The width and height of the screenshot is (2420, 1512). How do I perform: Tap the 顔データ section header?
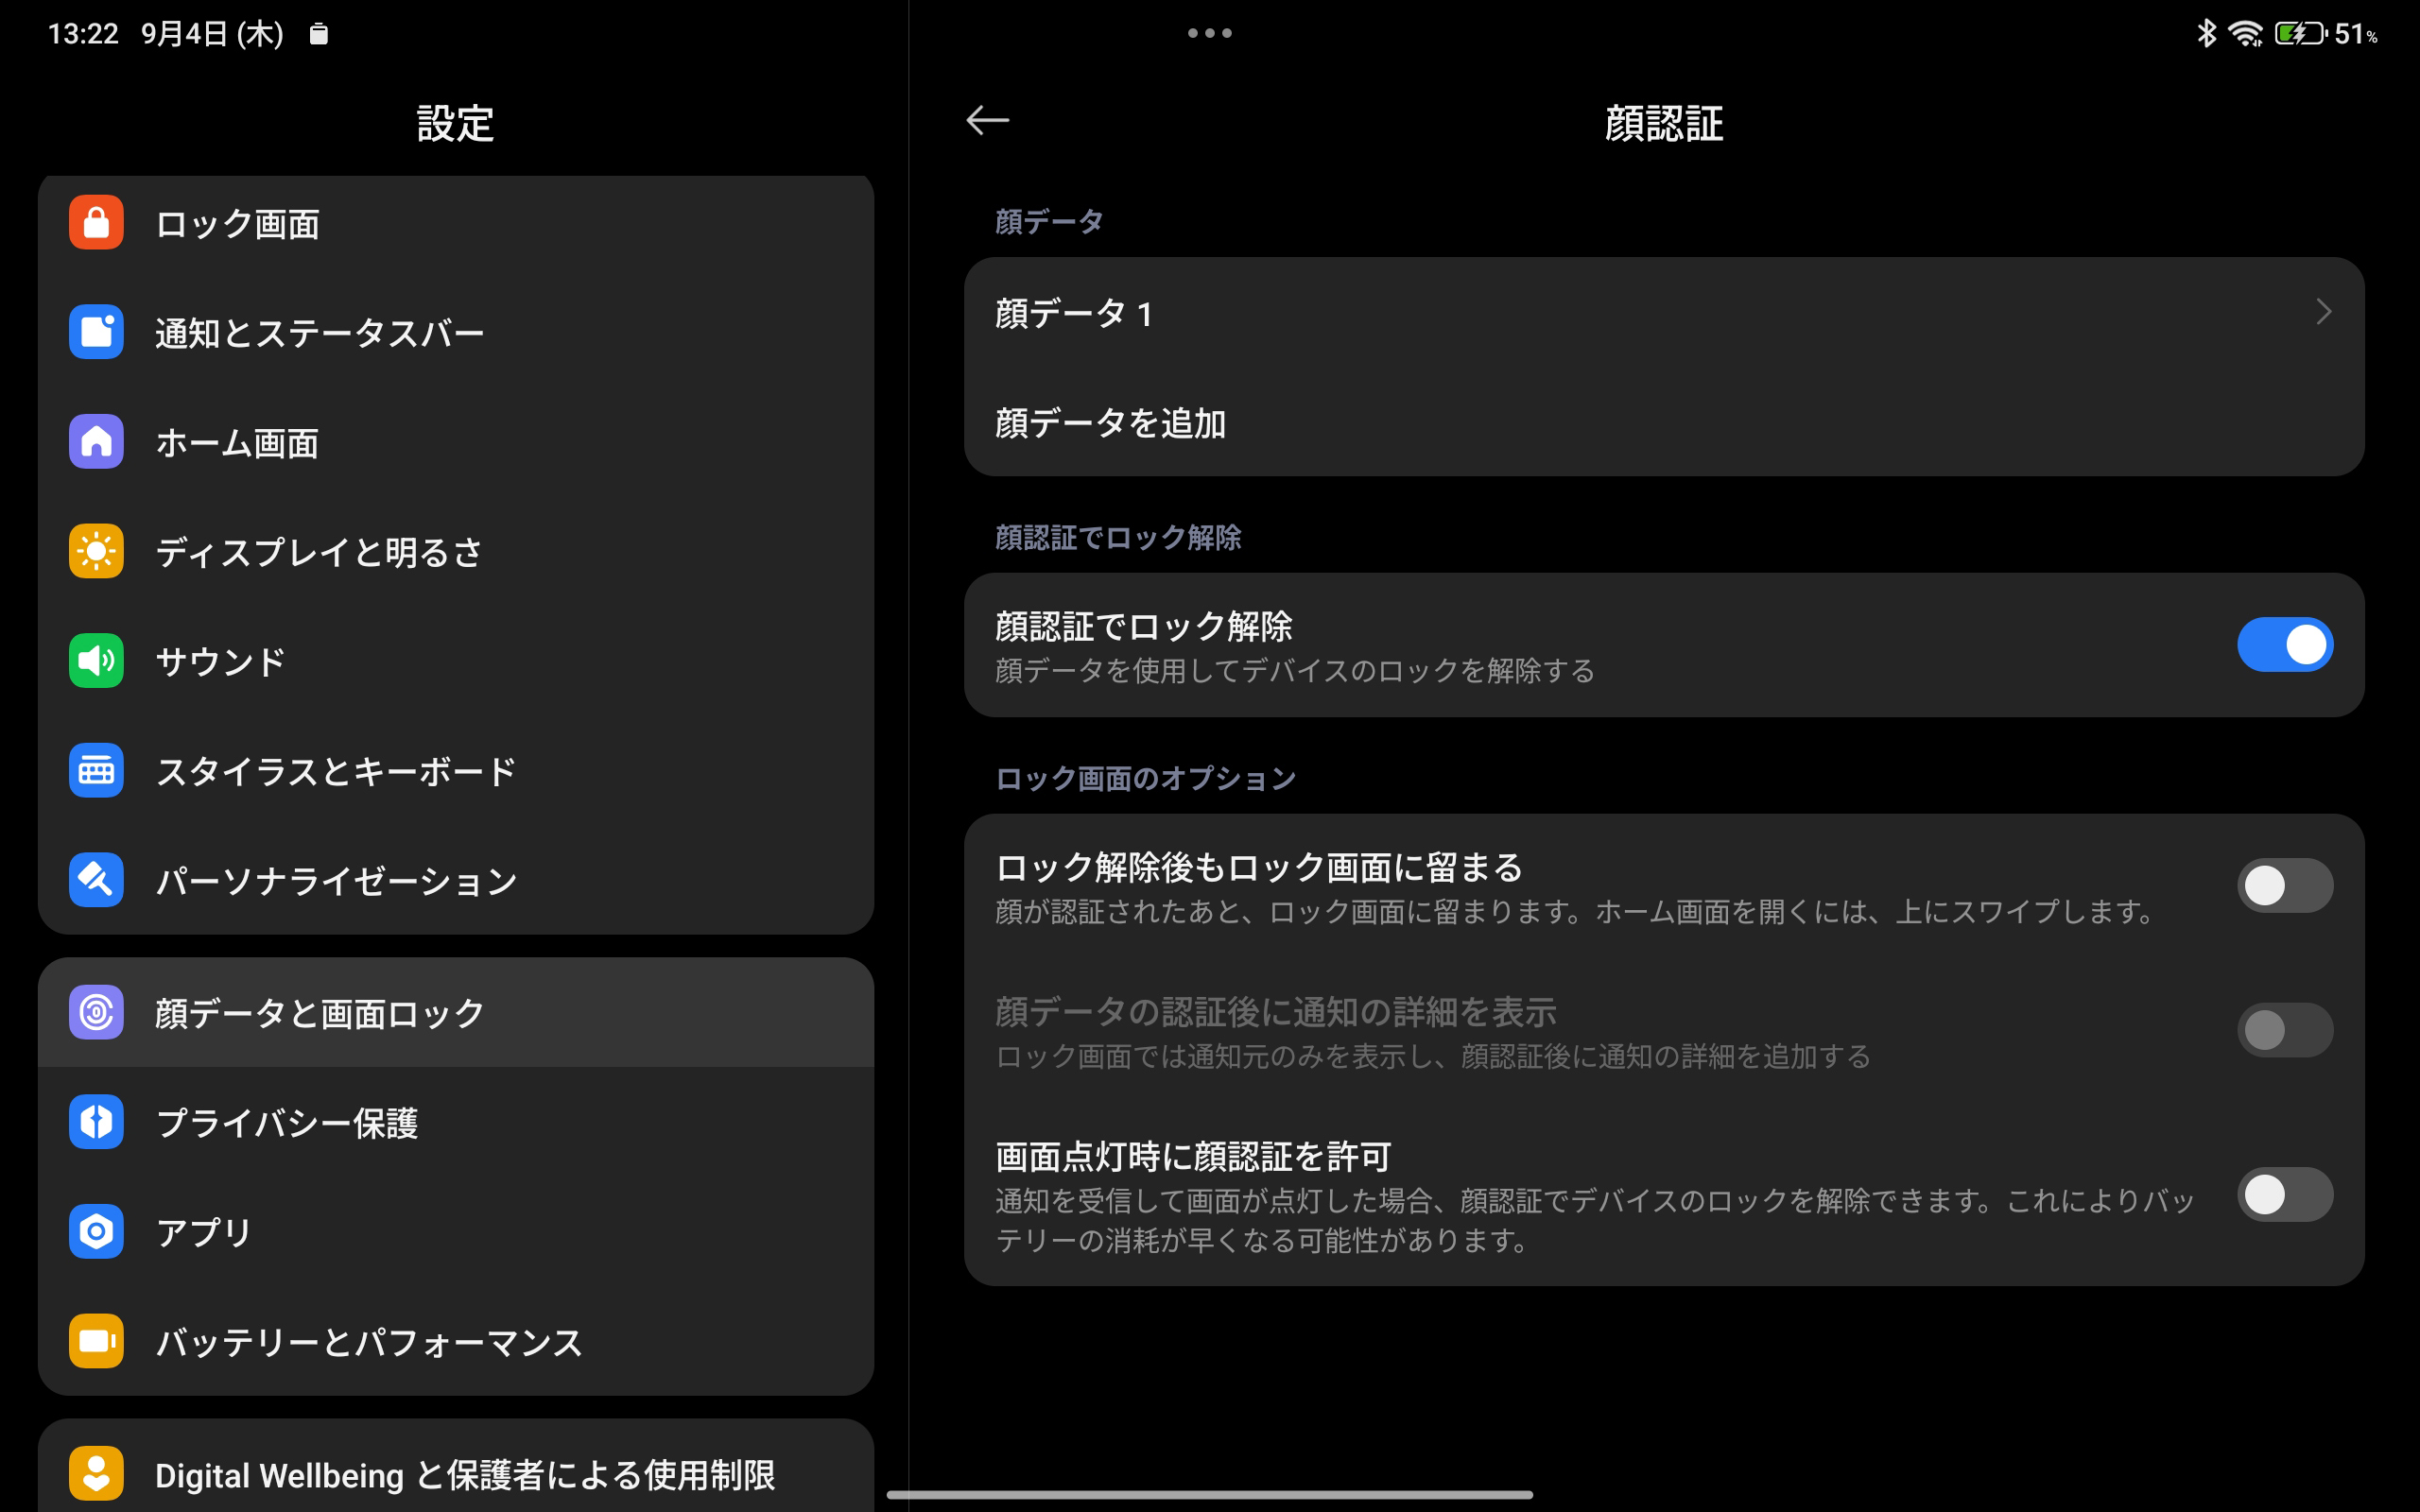pos(1049,221)
